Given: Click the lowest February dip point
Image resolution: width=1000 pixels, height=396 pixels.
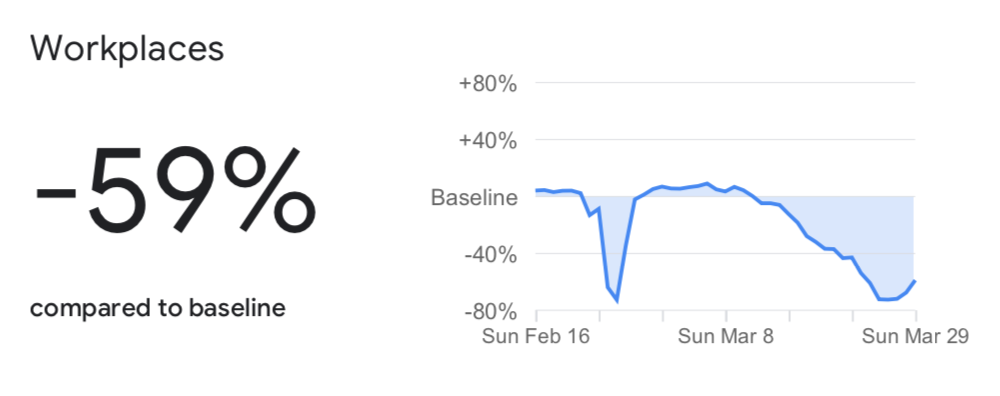Looking at the screenshot, I should [617, 300].
